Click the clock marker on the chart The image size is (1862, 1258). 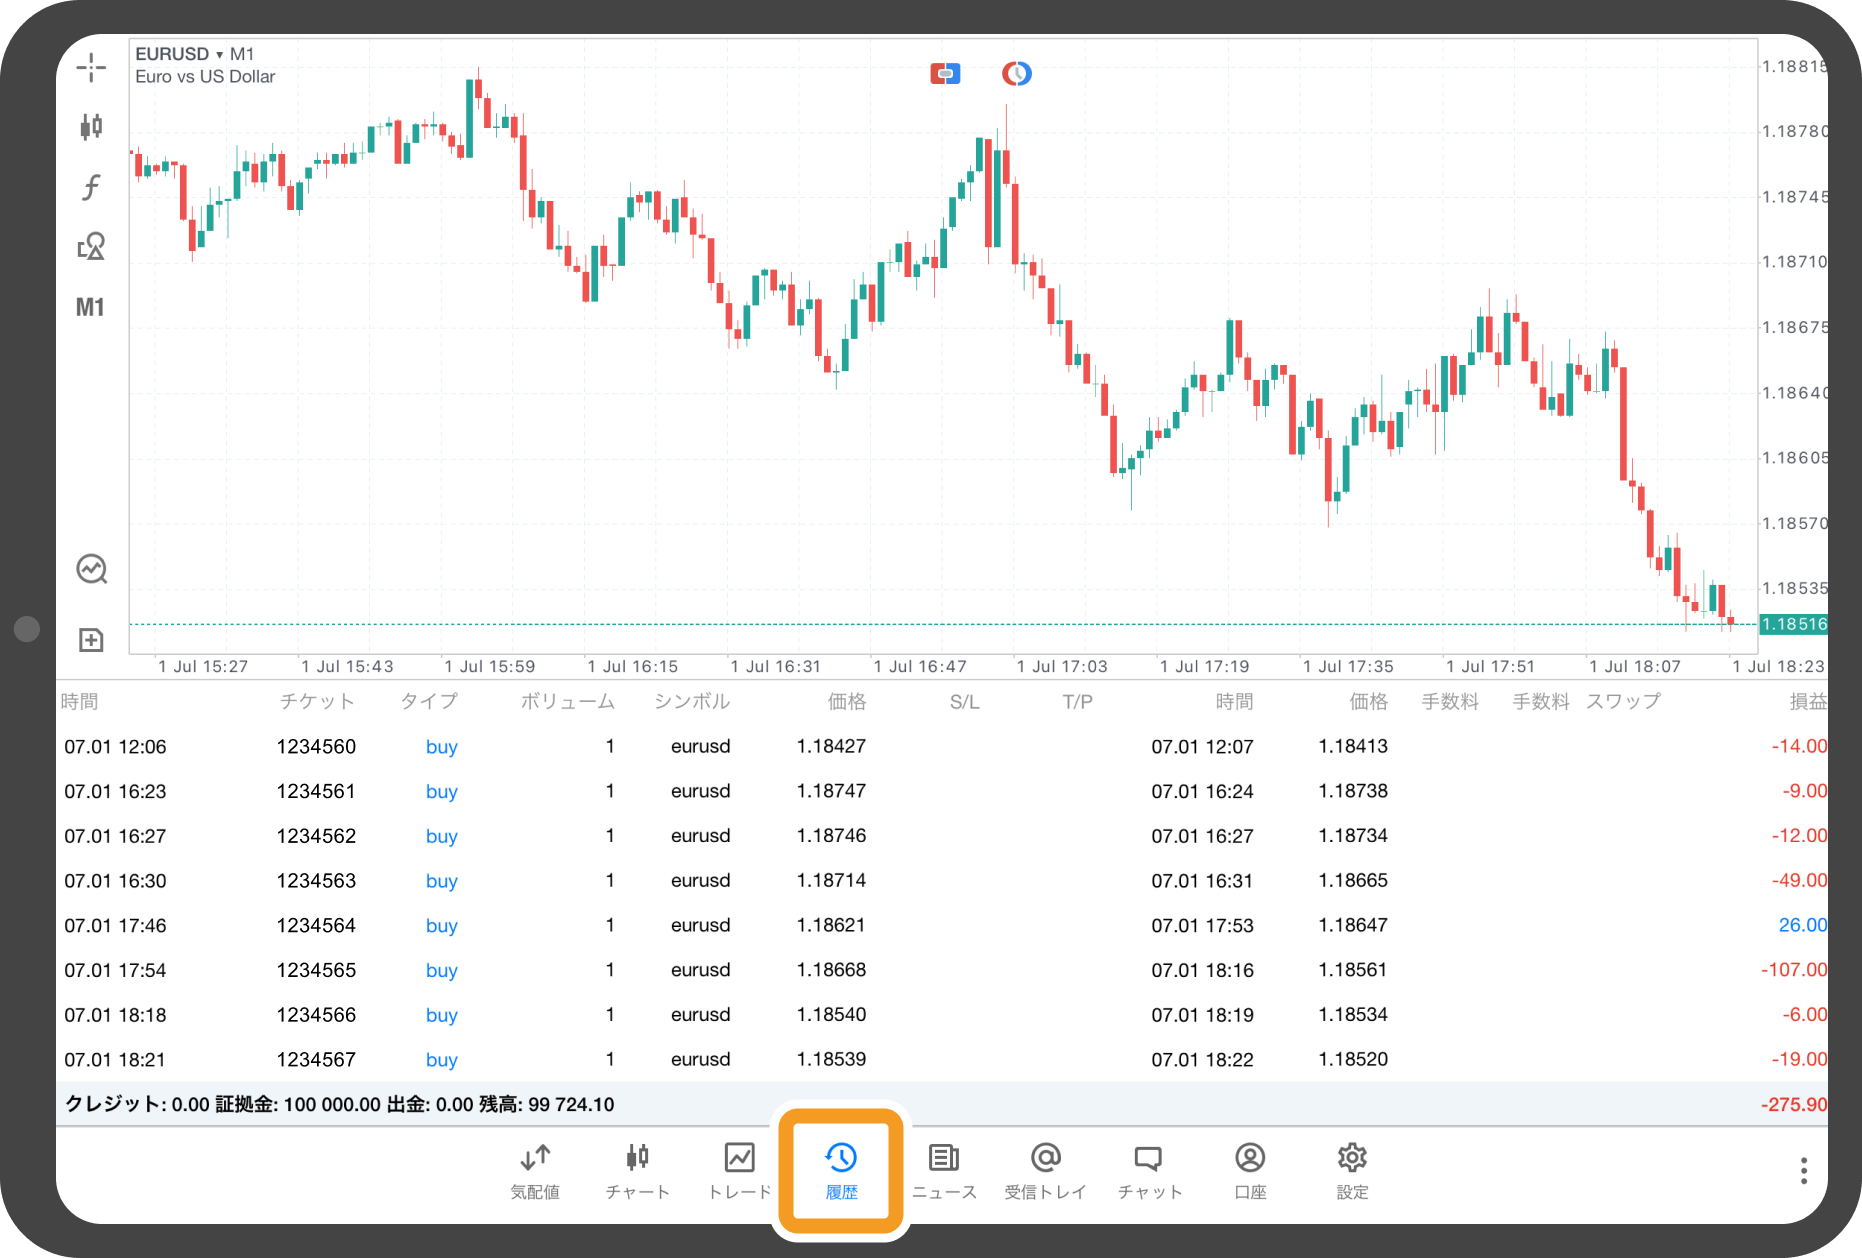[x=1016, y=73]
